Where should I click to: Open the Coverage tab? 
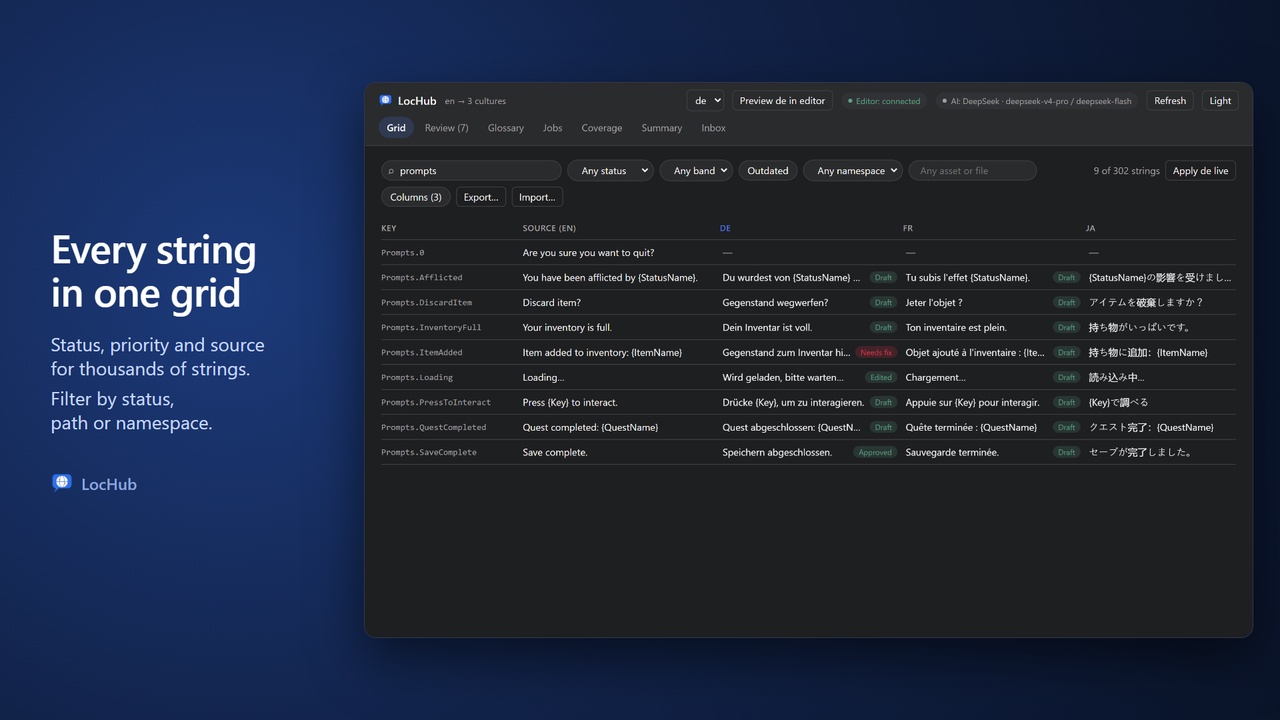point(602,128)
